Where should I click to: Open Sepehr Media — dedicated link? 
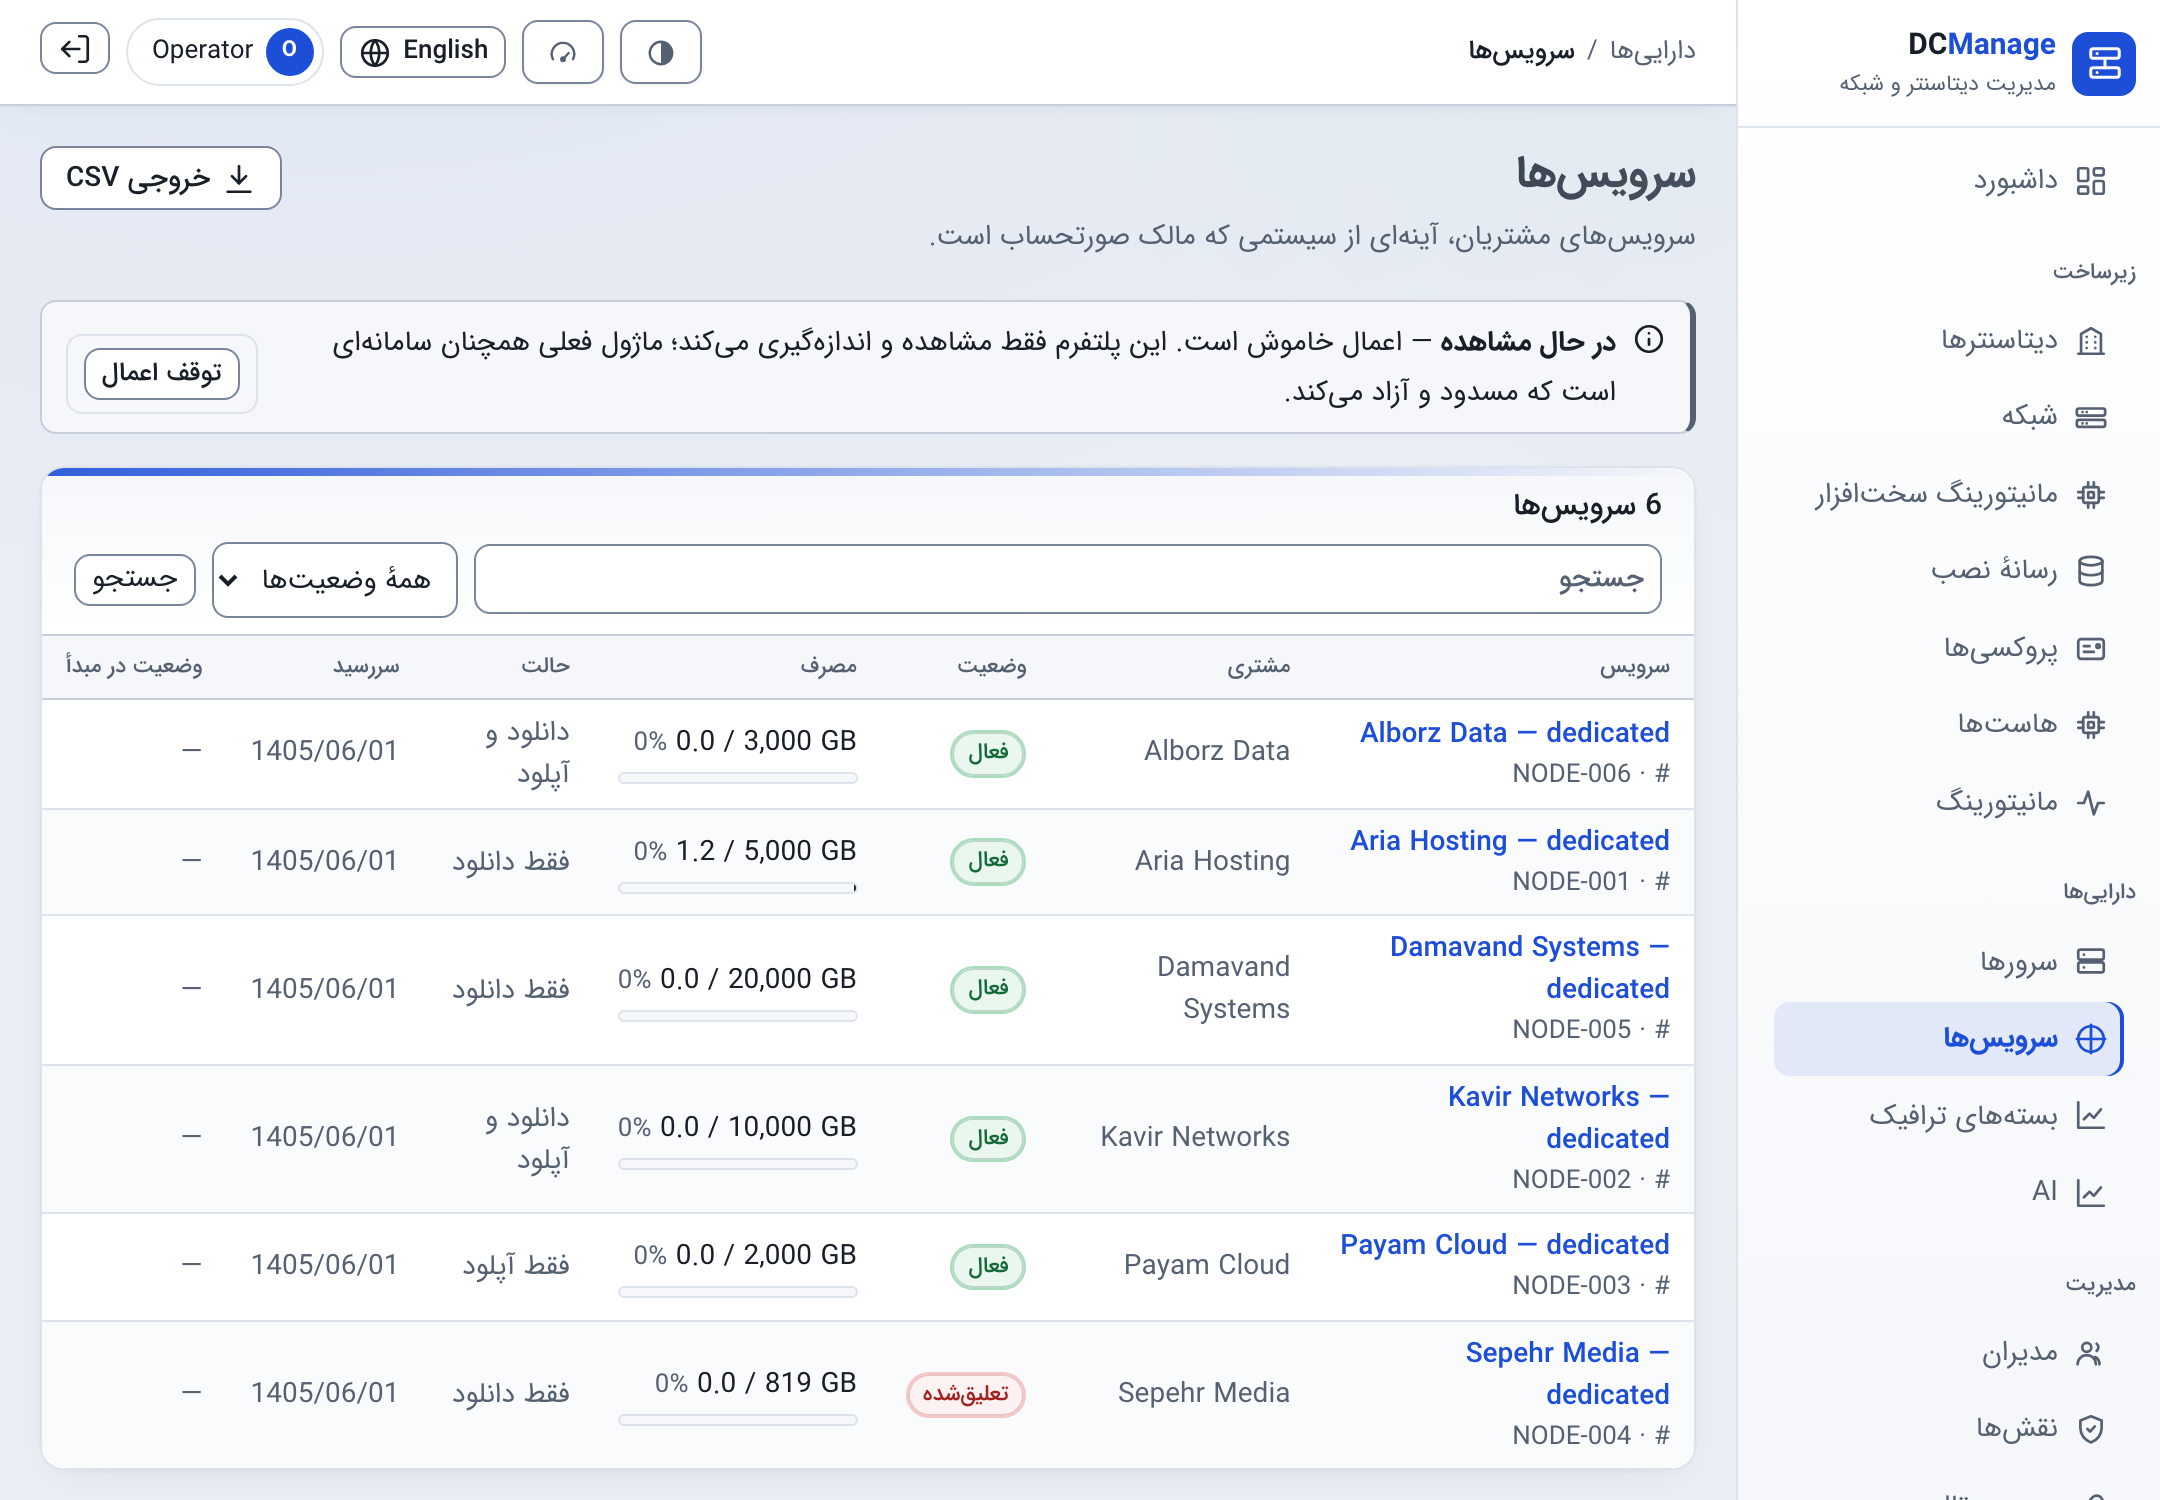(1568, 1373)
